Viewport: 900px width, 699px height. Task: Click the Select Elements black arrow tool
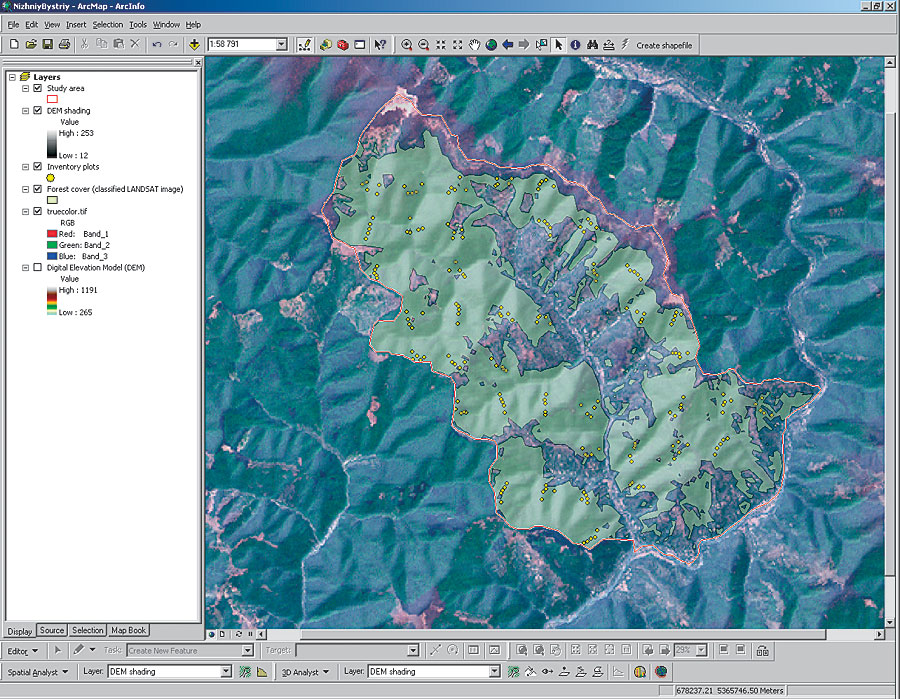tap(558, 45)
